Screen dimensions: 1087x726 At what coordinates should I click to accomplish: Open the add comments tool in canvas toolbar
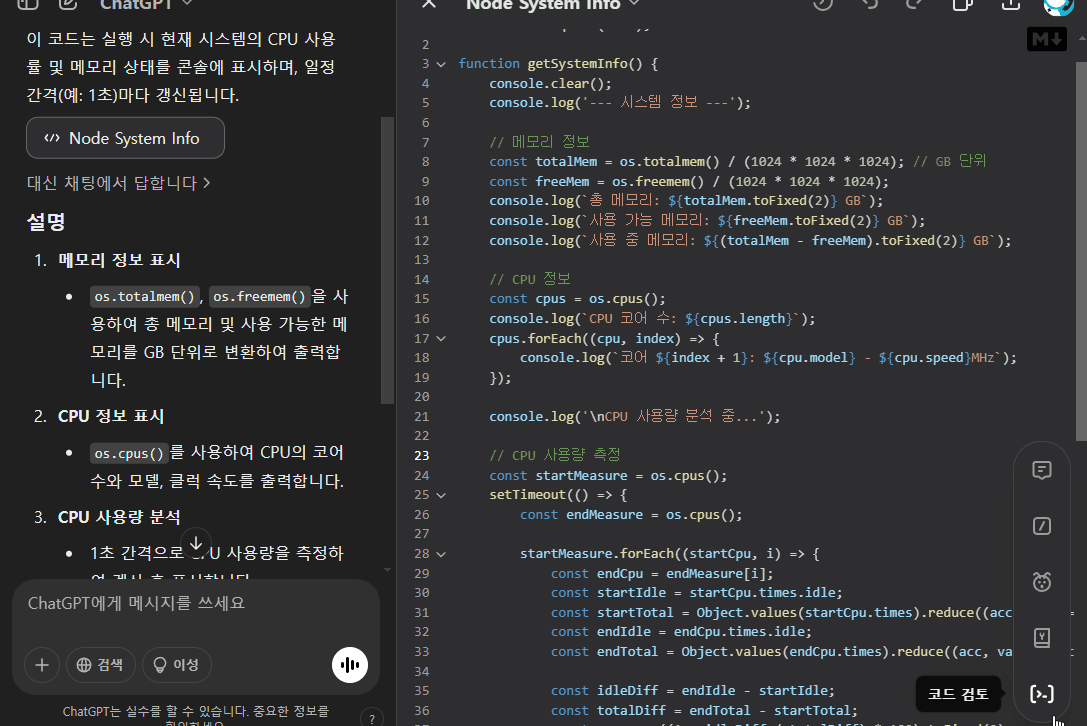pyautogui.click(x=1042, y=470)
